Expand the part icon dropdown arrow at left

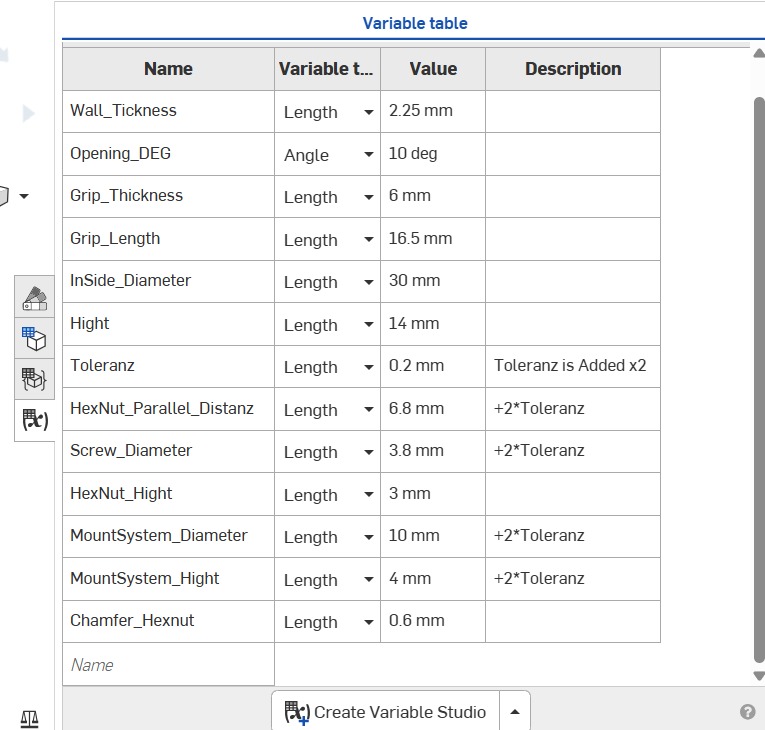[x=24, y=196]
